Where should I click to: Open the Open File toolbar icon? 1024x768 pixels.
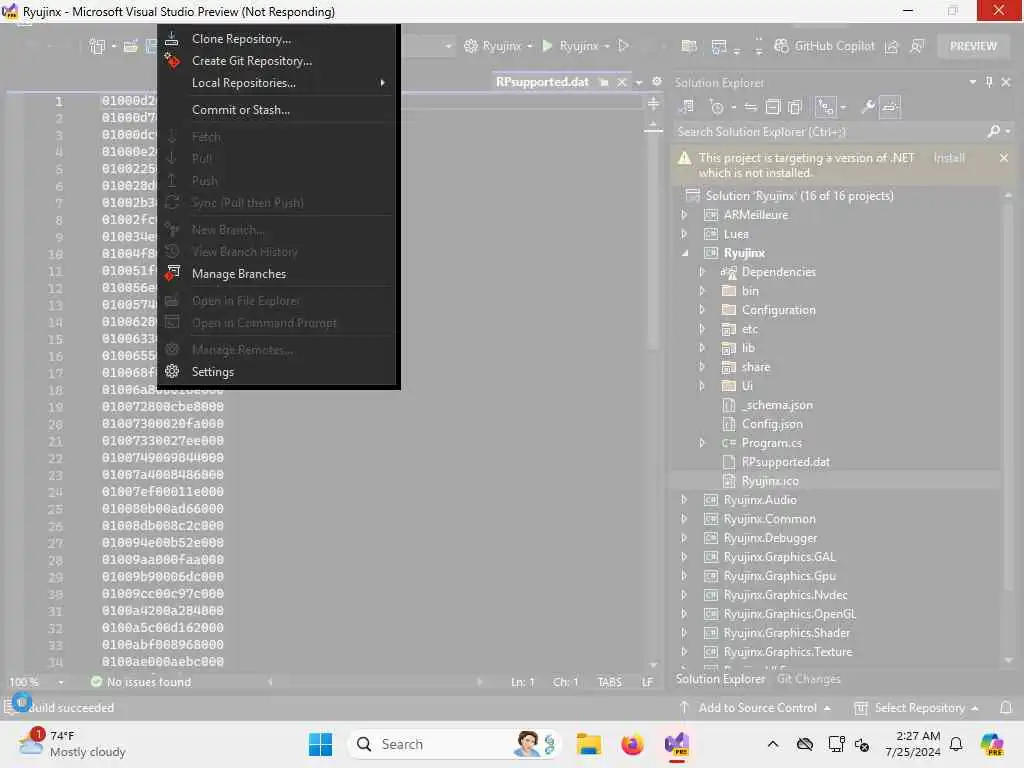[x=131, y=46]
